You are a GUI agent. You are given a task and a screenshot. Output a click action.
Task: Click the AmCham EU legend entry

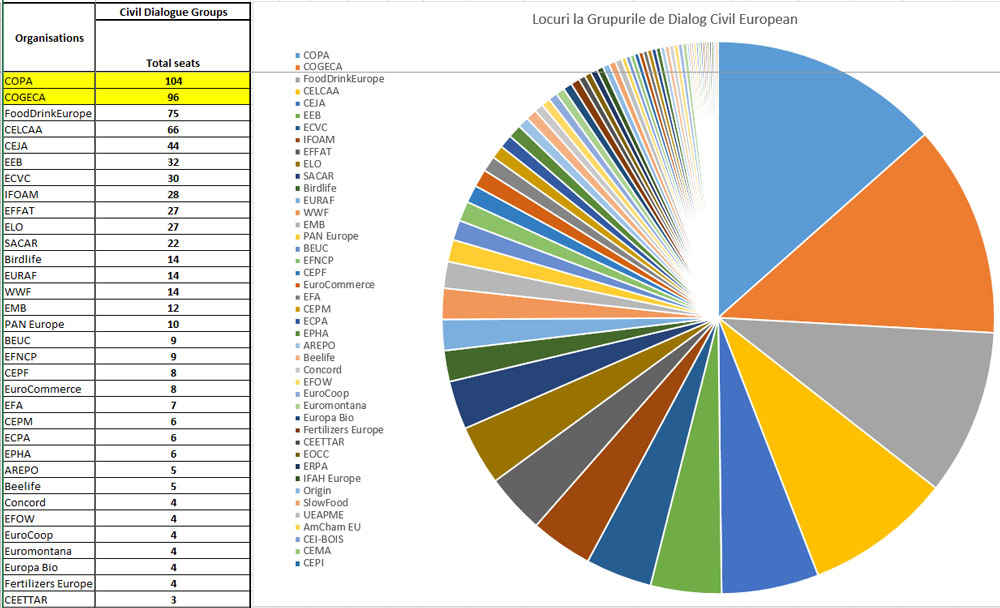(x=328, y=526)
